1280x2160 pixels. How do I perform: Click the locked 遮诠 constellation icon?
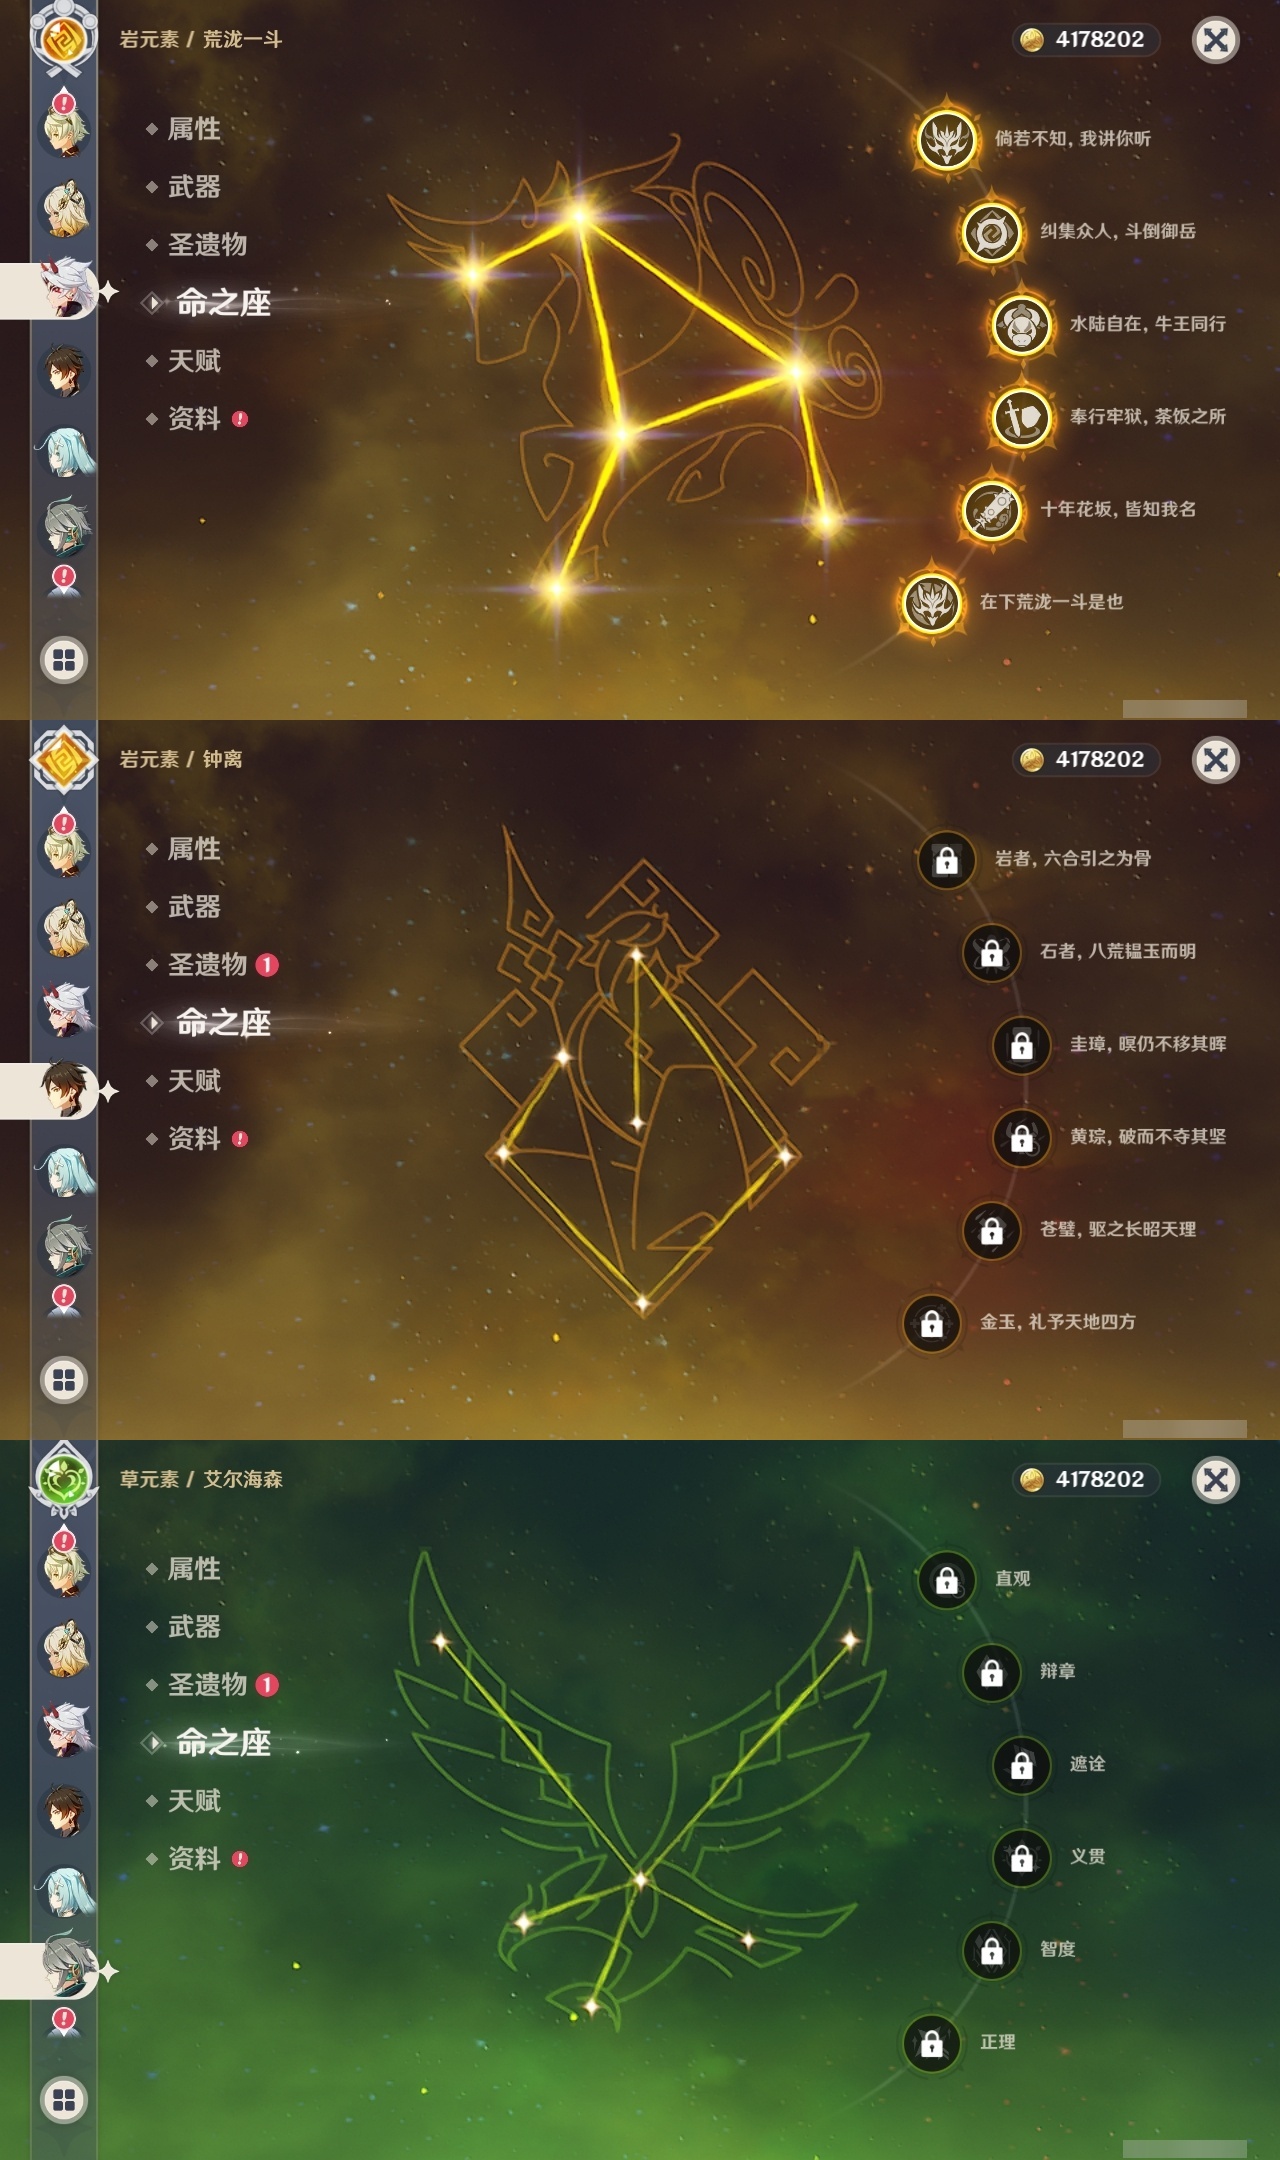point(1021,1765)
